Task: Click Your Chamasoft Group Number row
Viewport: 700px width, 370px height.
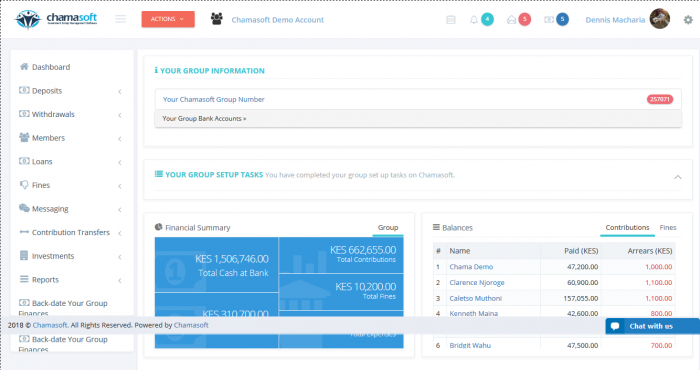Action: (x=418, y=99)
